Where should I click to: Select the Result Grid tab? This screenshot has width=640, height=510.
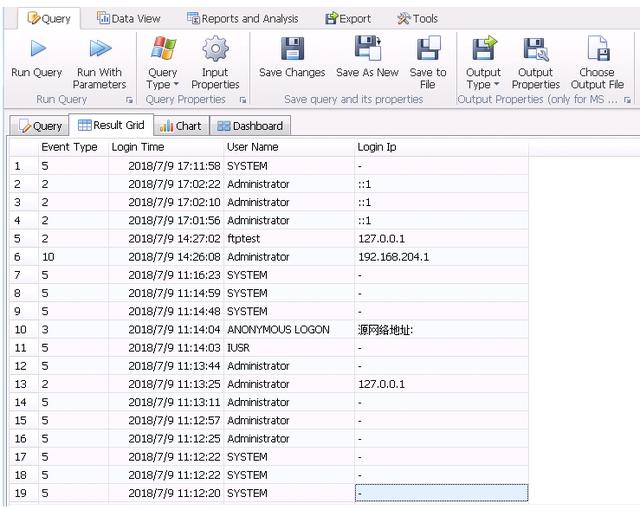(111, 125)
